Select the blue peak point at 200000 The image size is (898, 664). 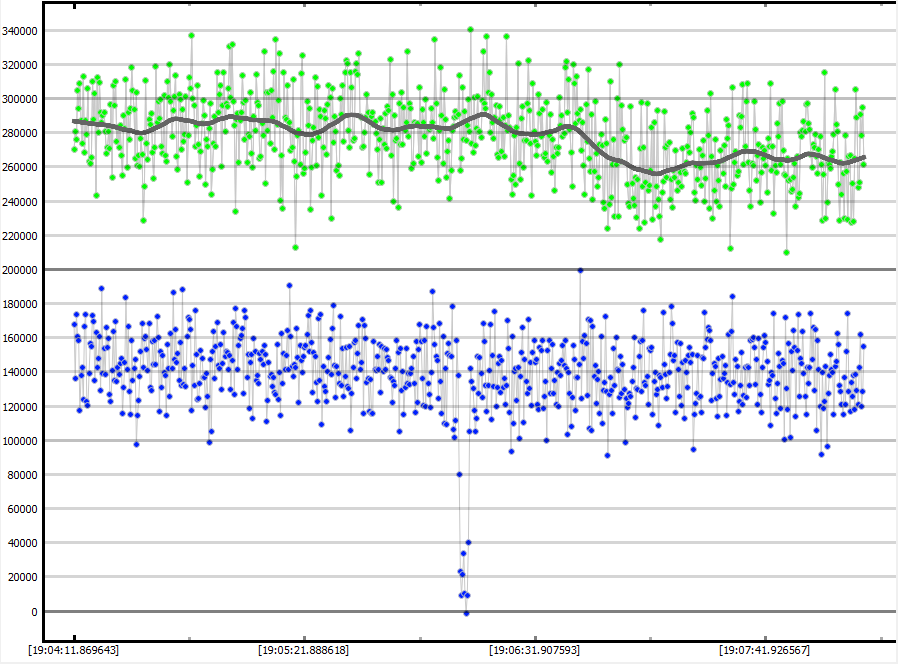coord(580,270)
